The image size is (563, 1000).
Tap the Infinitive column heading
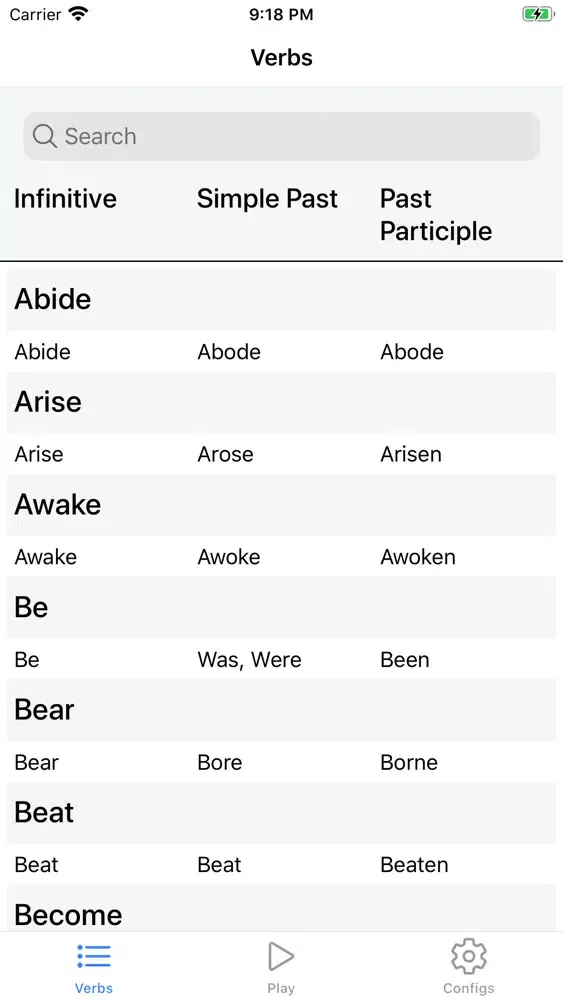point(66,198)
